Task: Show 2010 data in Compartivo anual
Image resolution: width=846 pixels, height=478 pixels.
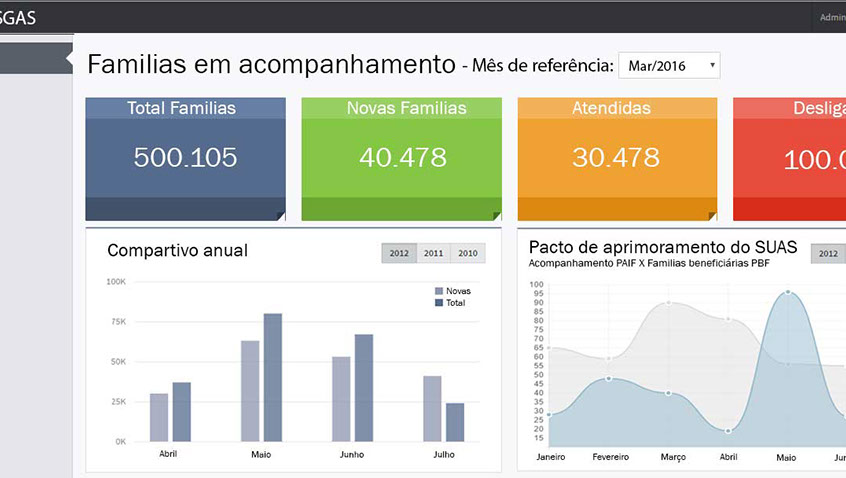Action: point(467,253)
